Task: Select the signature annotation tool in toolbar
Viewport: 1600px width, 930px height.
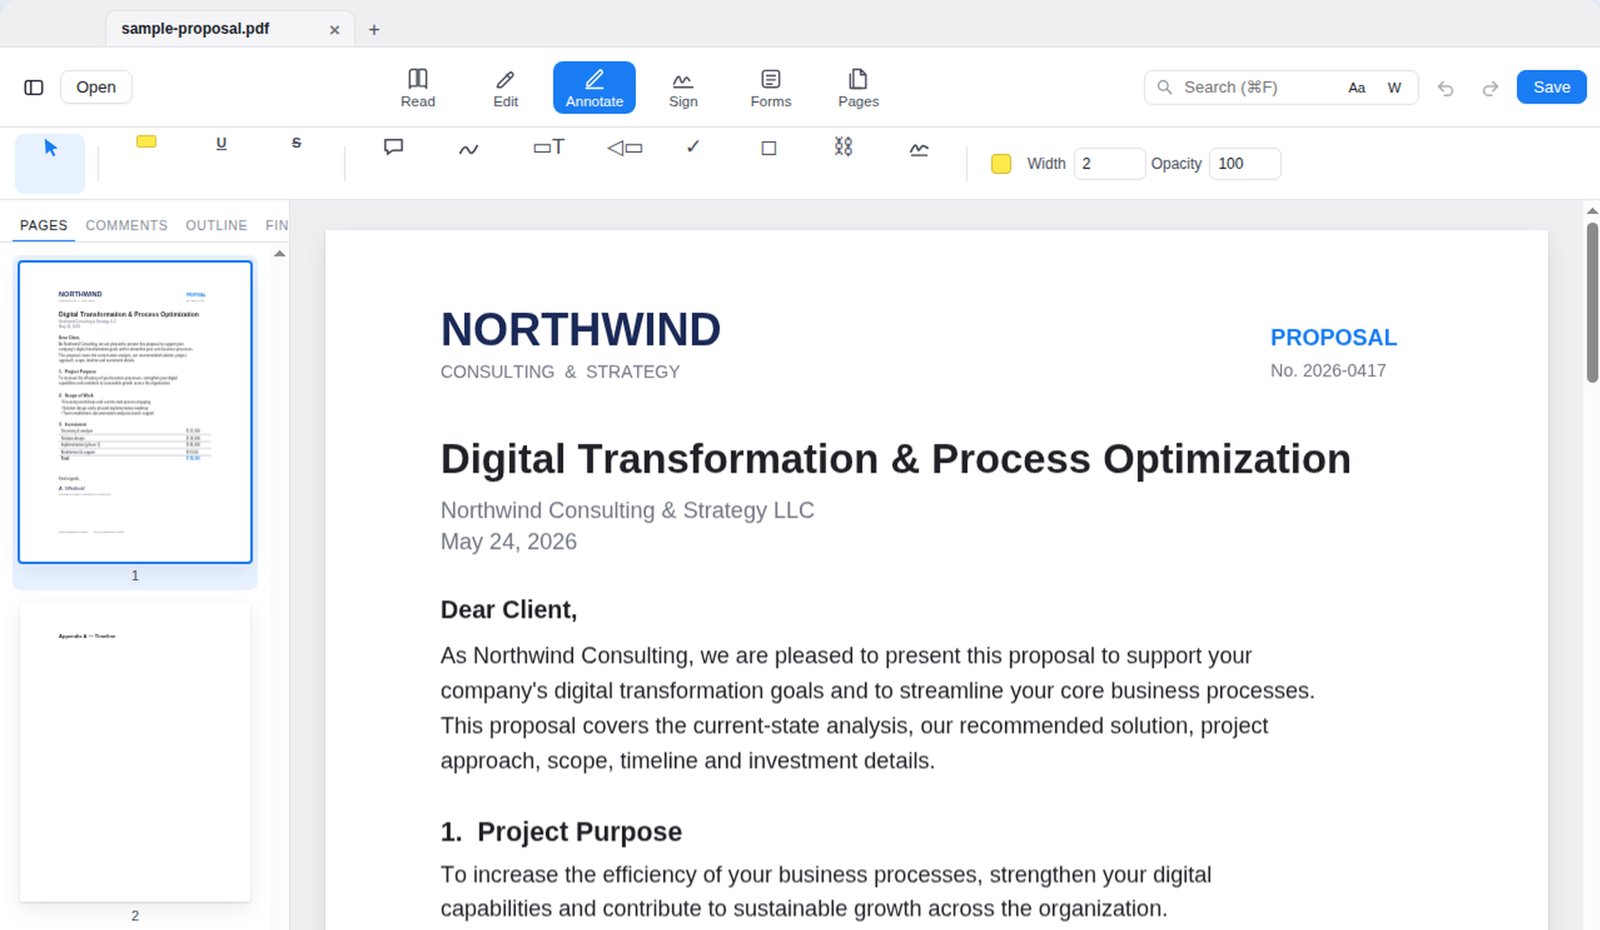Action: point(919,149)
